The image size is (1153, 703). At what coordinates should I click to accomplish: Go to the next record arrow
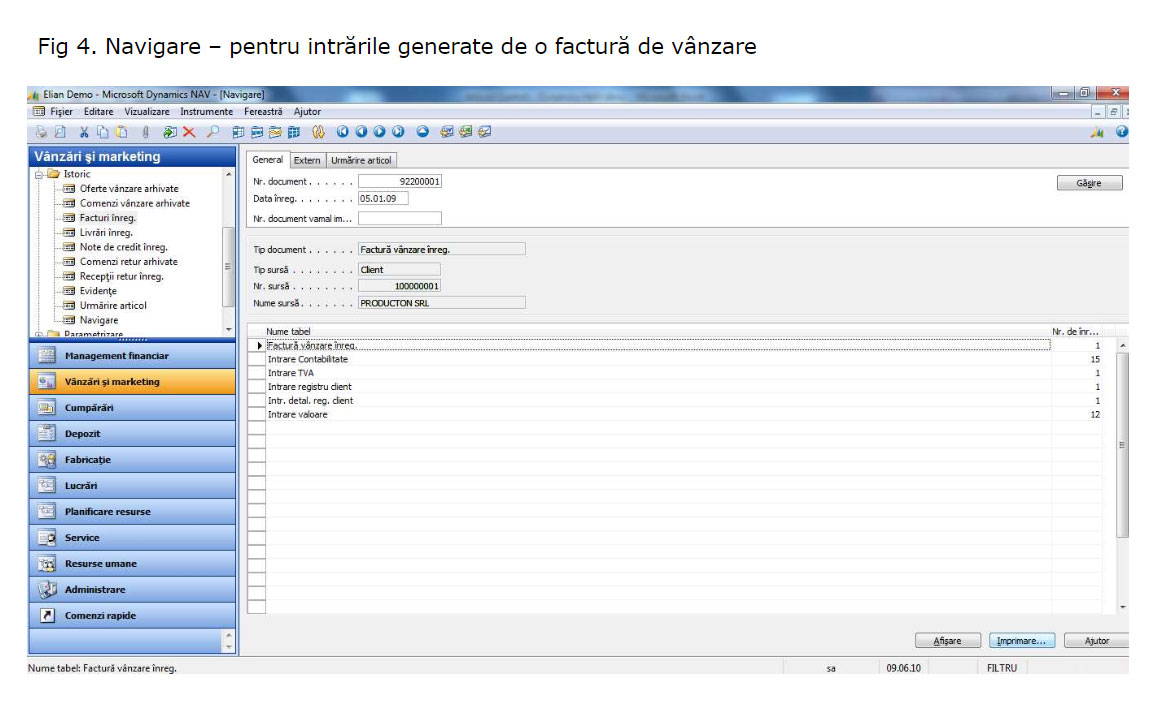point(379,132)
